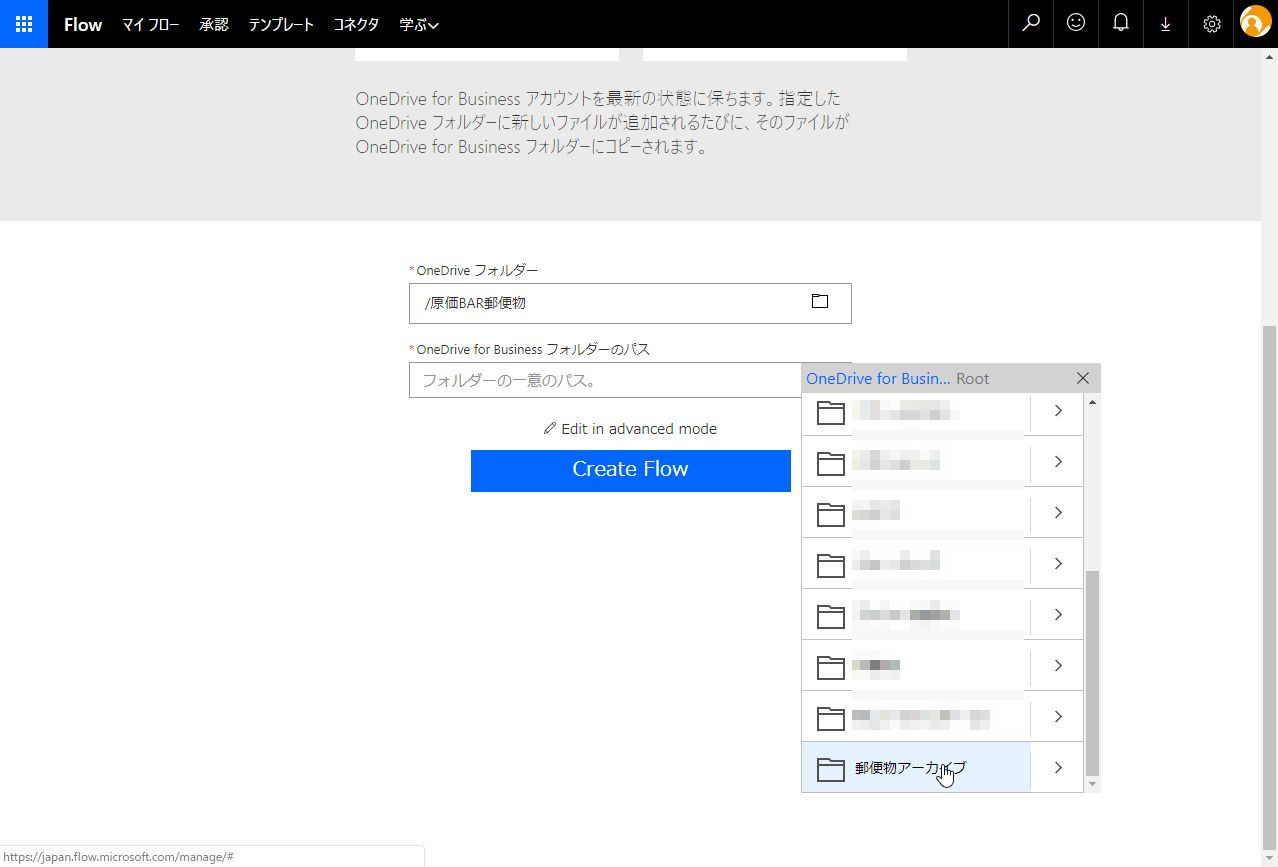Click the Root breadcrumb label
The image size is (1278, 867).
(972, 379)
